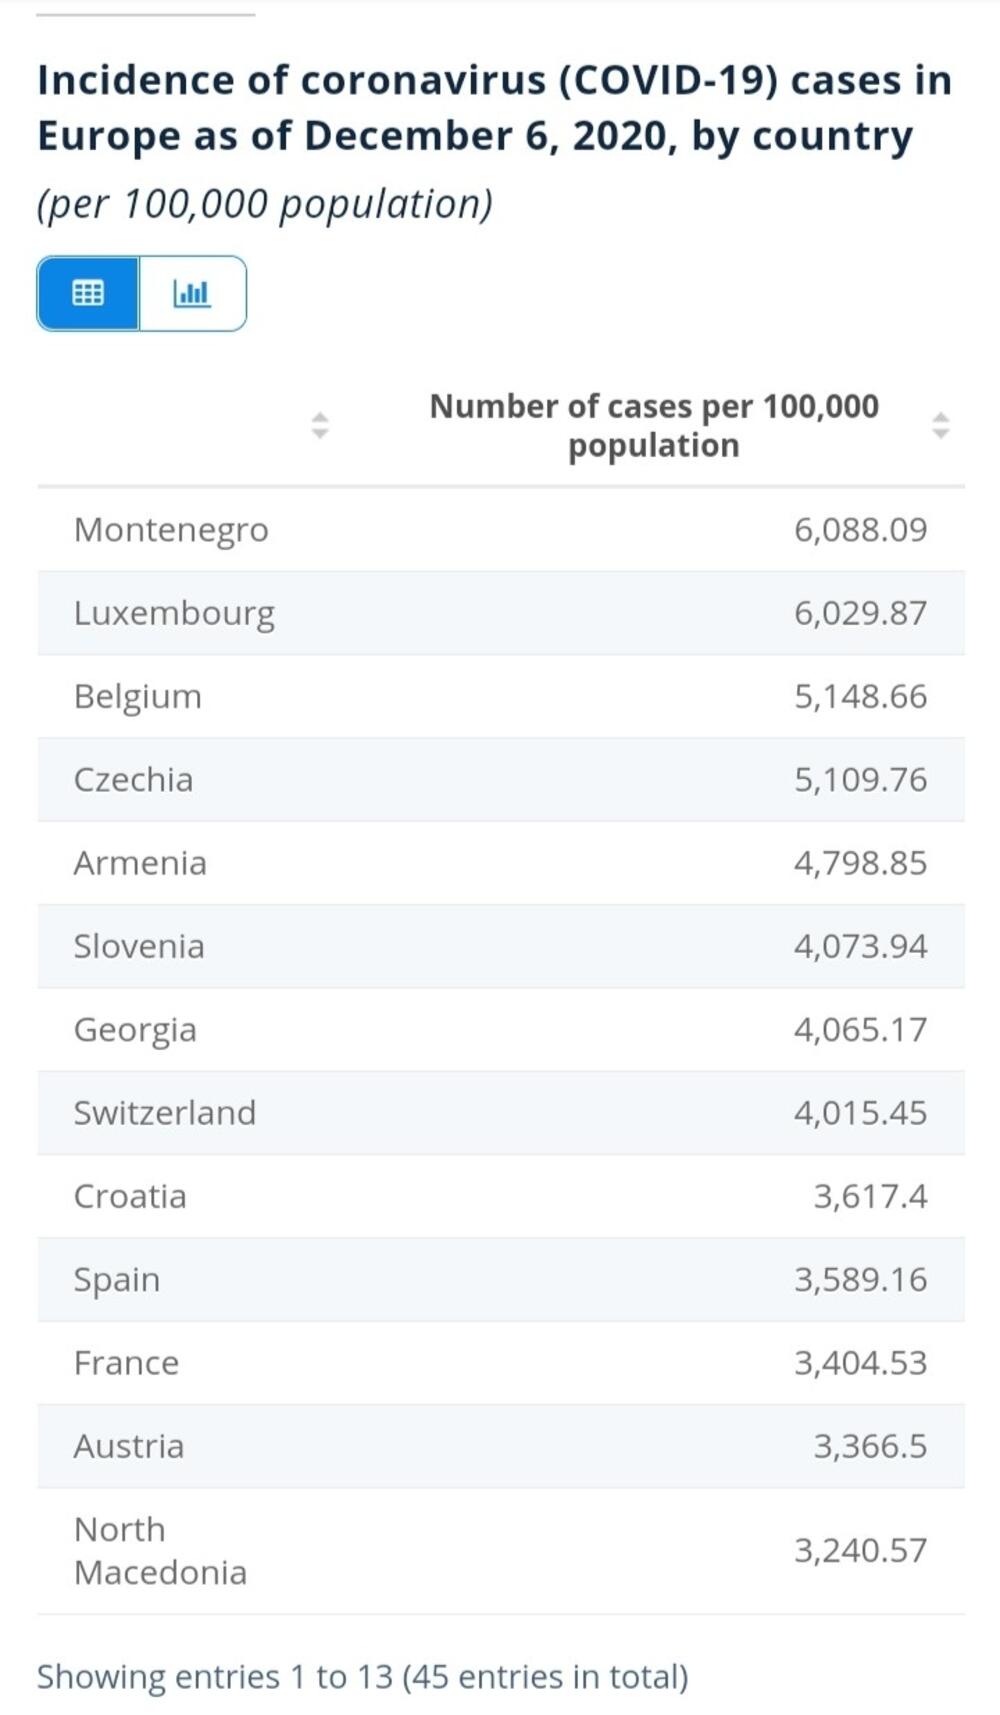Sort by country name column arrows
This screenshot has width=1000, height=1715.
click(x=319, y=425)
